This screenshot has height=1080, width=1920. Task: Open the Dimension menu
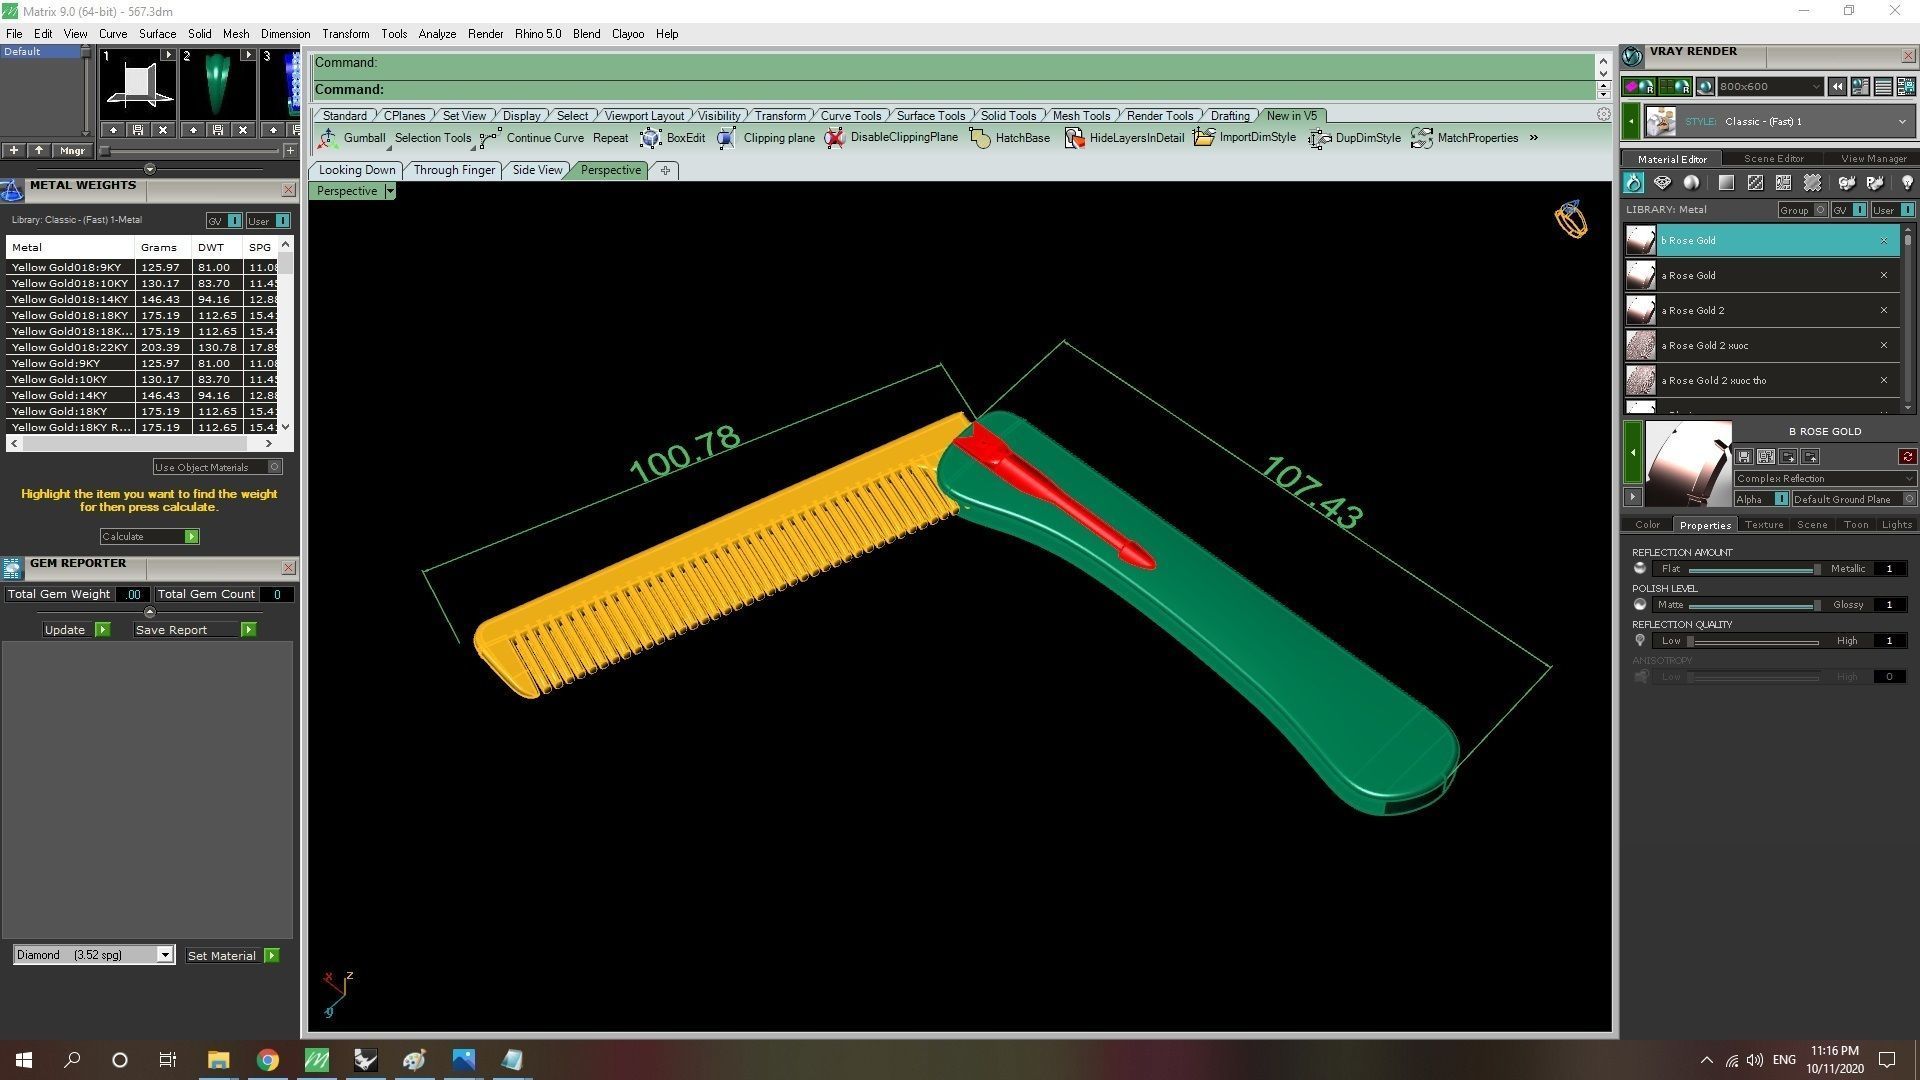point(285,34)
